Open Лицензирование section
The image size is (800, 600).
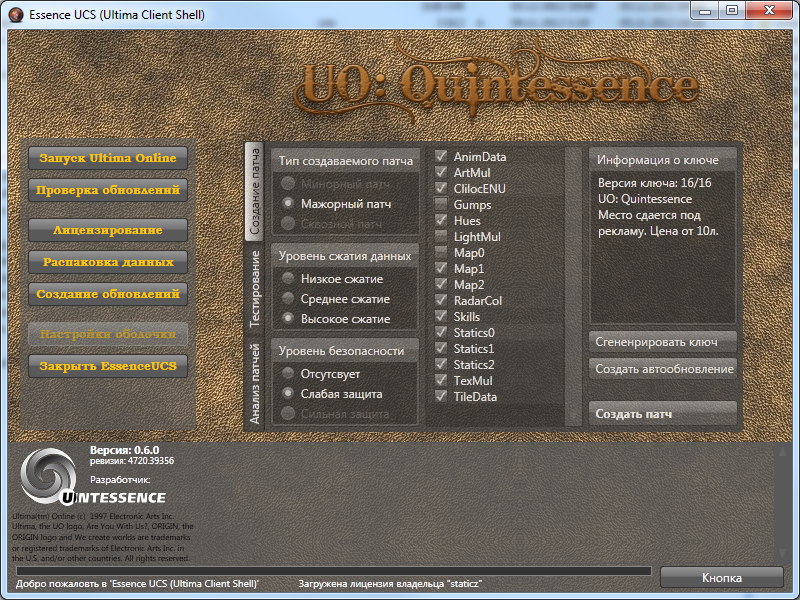pyautogui.click(x=108, y=230)
